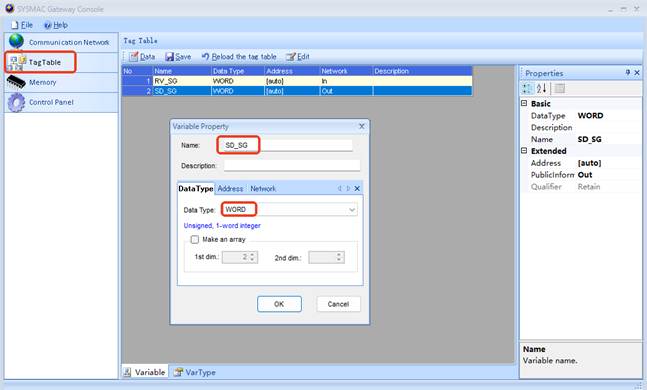Select the RV_SG tag row
Image resolution: width=647 pixels, height=390 pixels.
point(297,81)
